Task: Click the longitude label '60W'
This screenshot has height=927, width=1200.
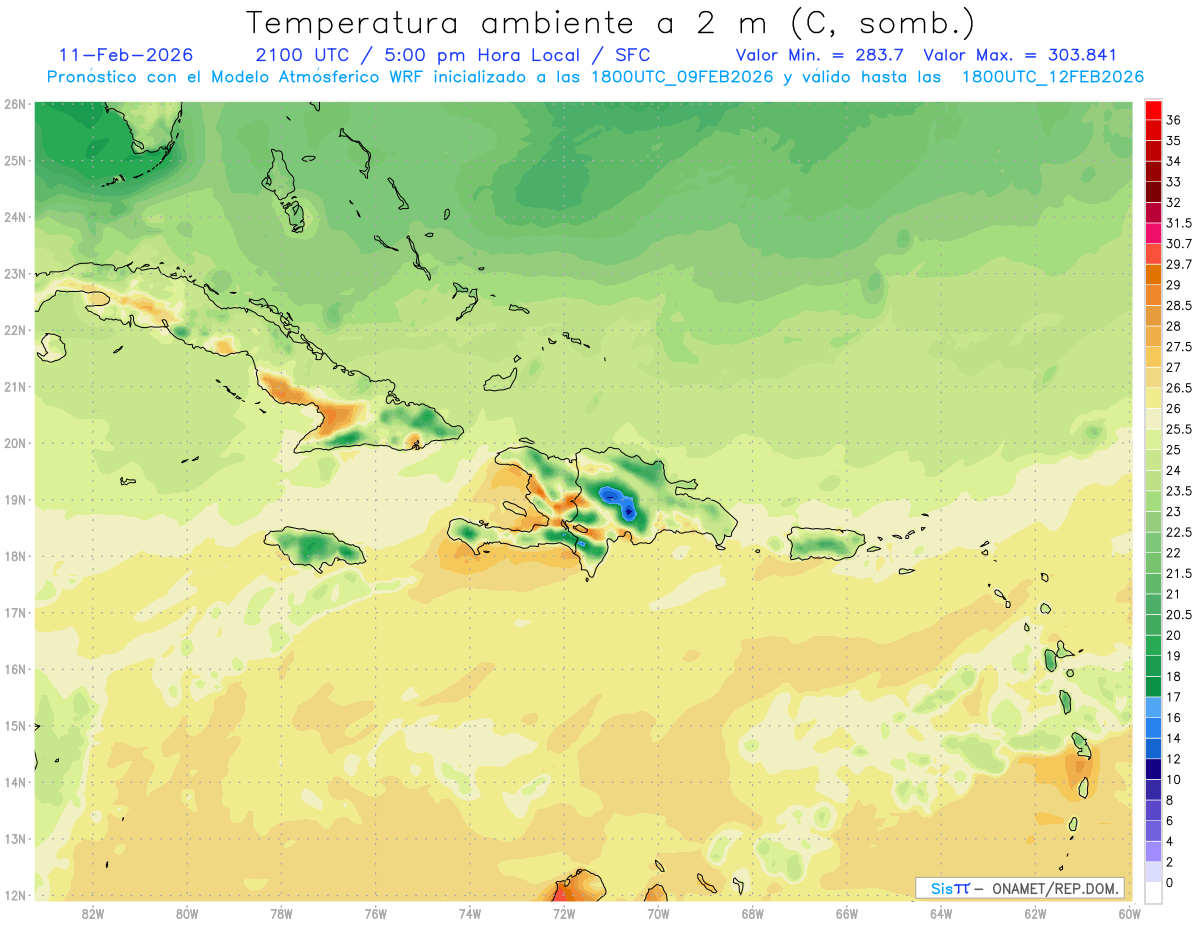Action: point(1129,913)
